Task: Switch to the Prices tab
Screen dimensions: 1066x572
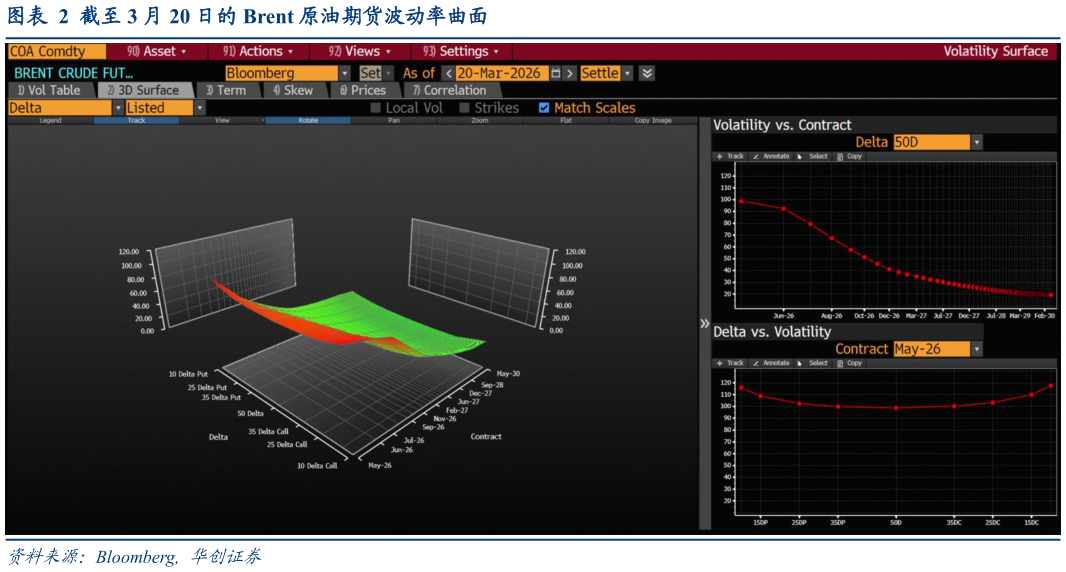Action: 364,90
